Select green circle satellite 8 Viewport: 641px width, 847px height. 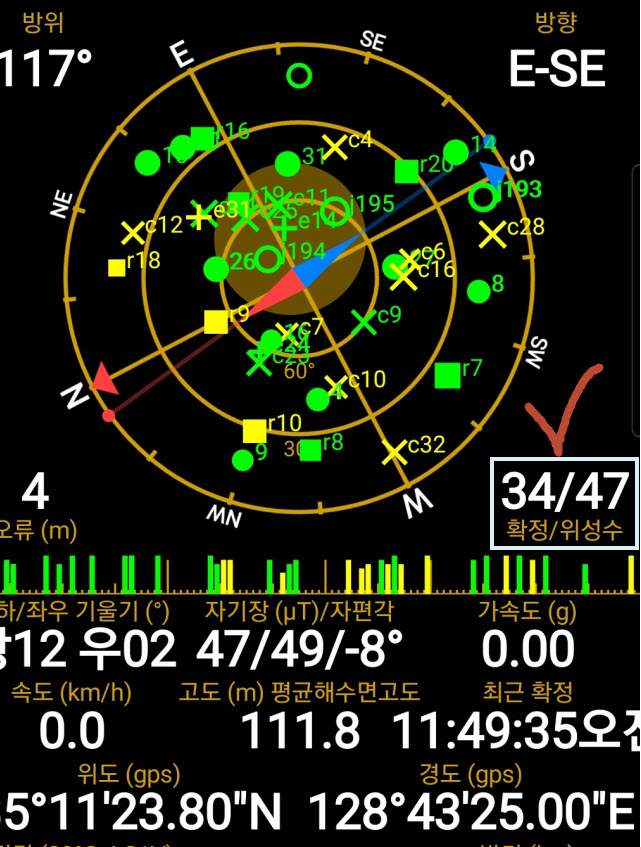point(478,292)
